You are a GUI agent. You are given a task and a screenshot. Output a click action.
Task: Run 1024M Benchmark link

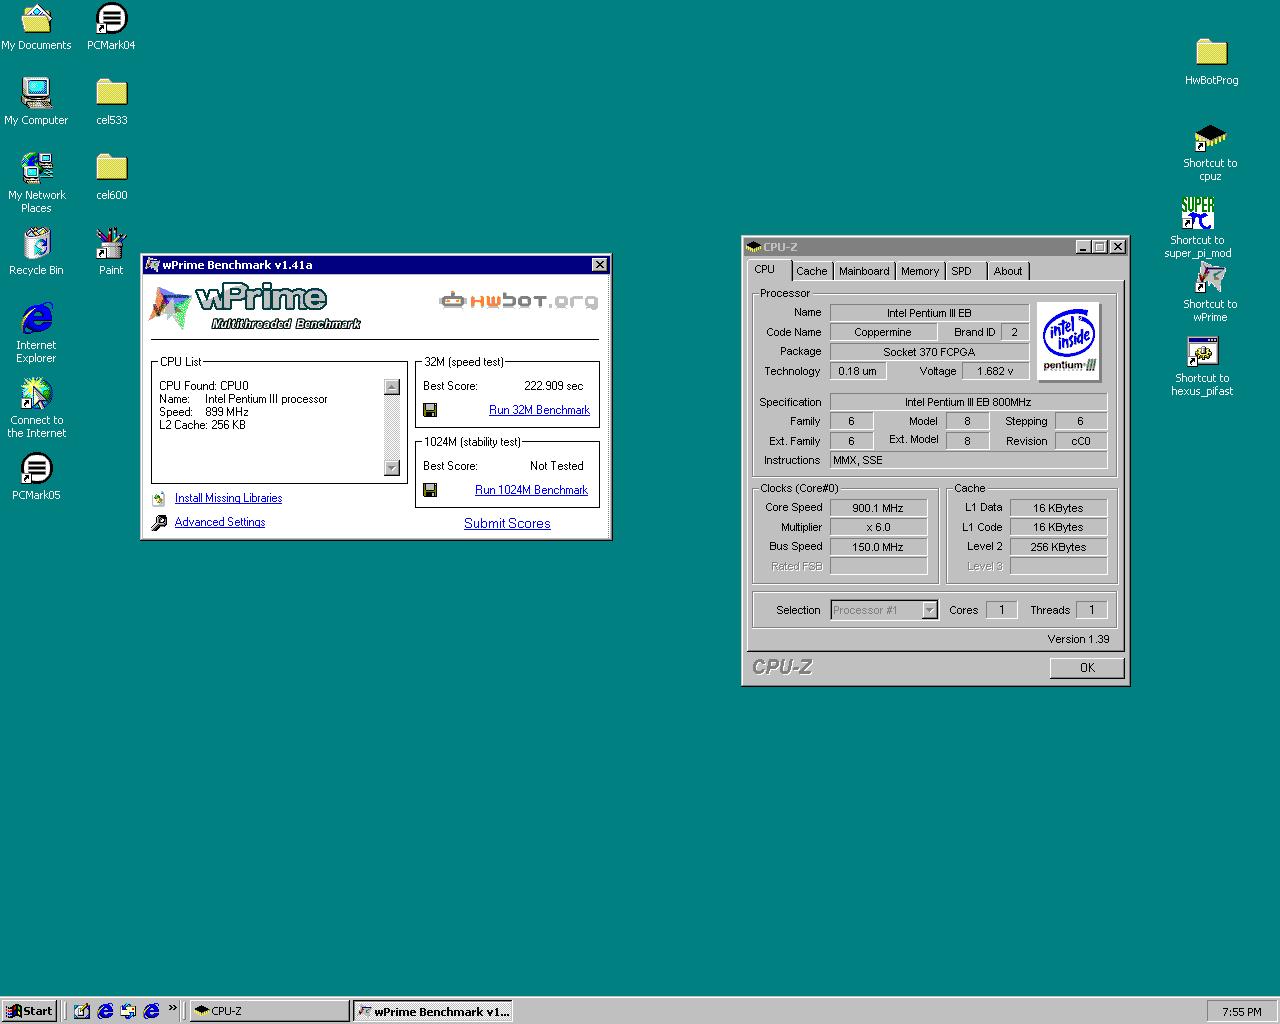click(531, 490)
